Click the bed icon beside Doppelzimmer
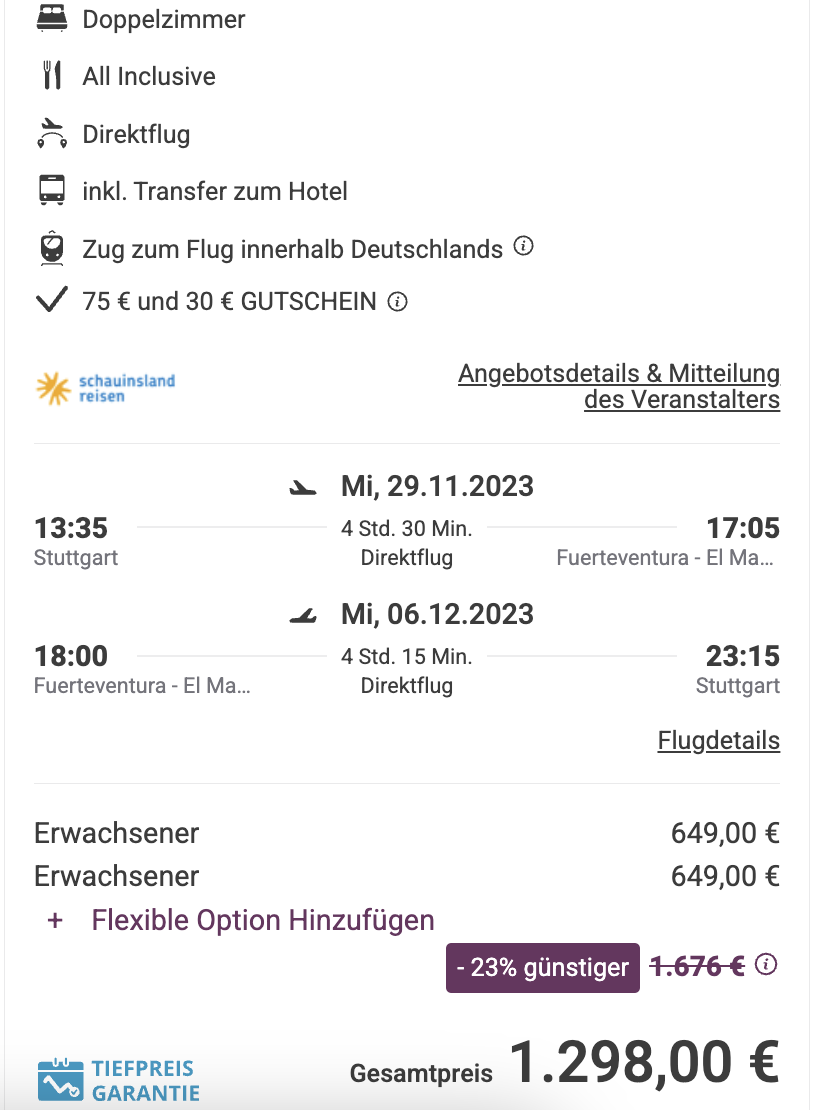The image size is (816, 1110). tap(52, 18)
